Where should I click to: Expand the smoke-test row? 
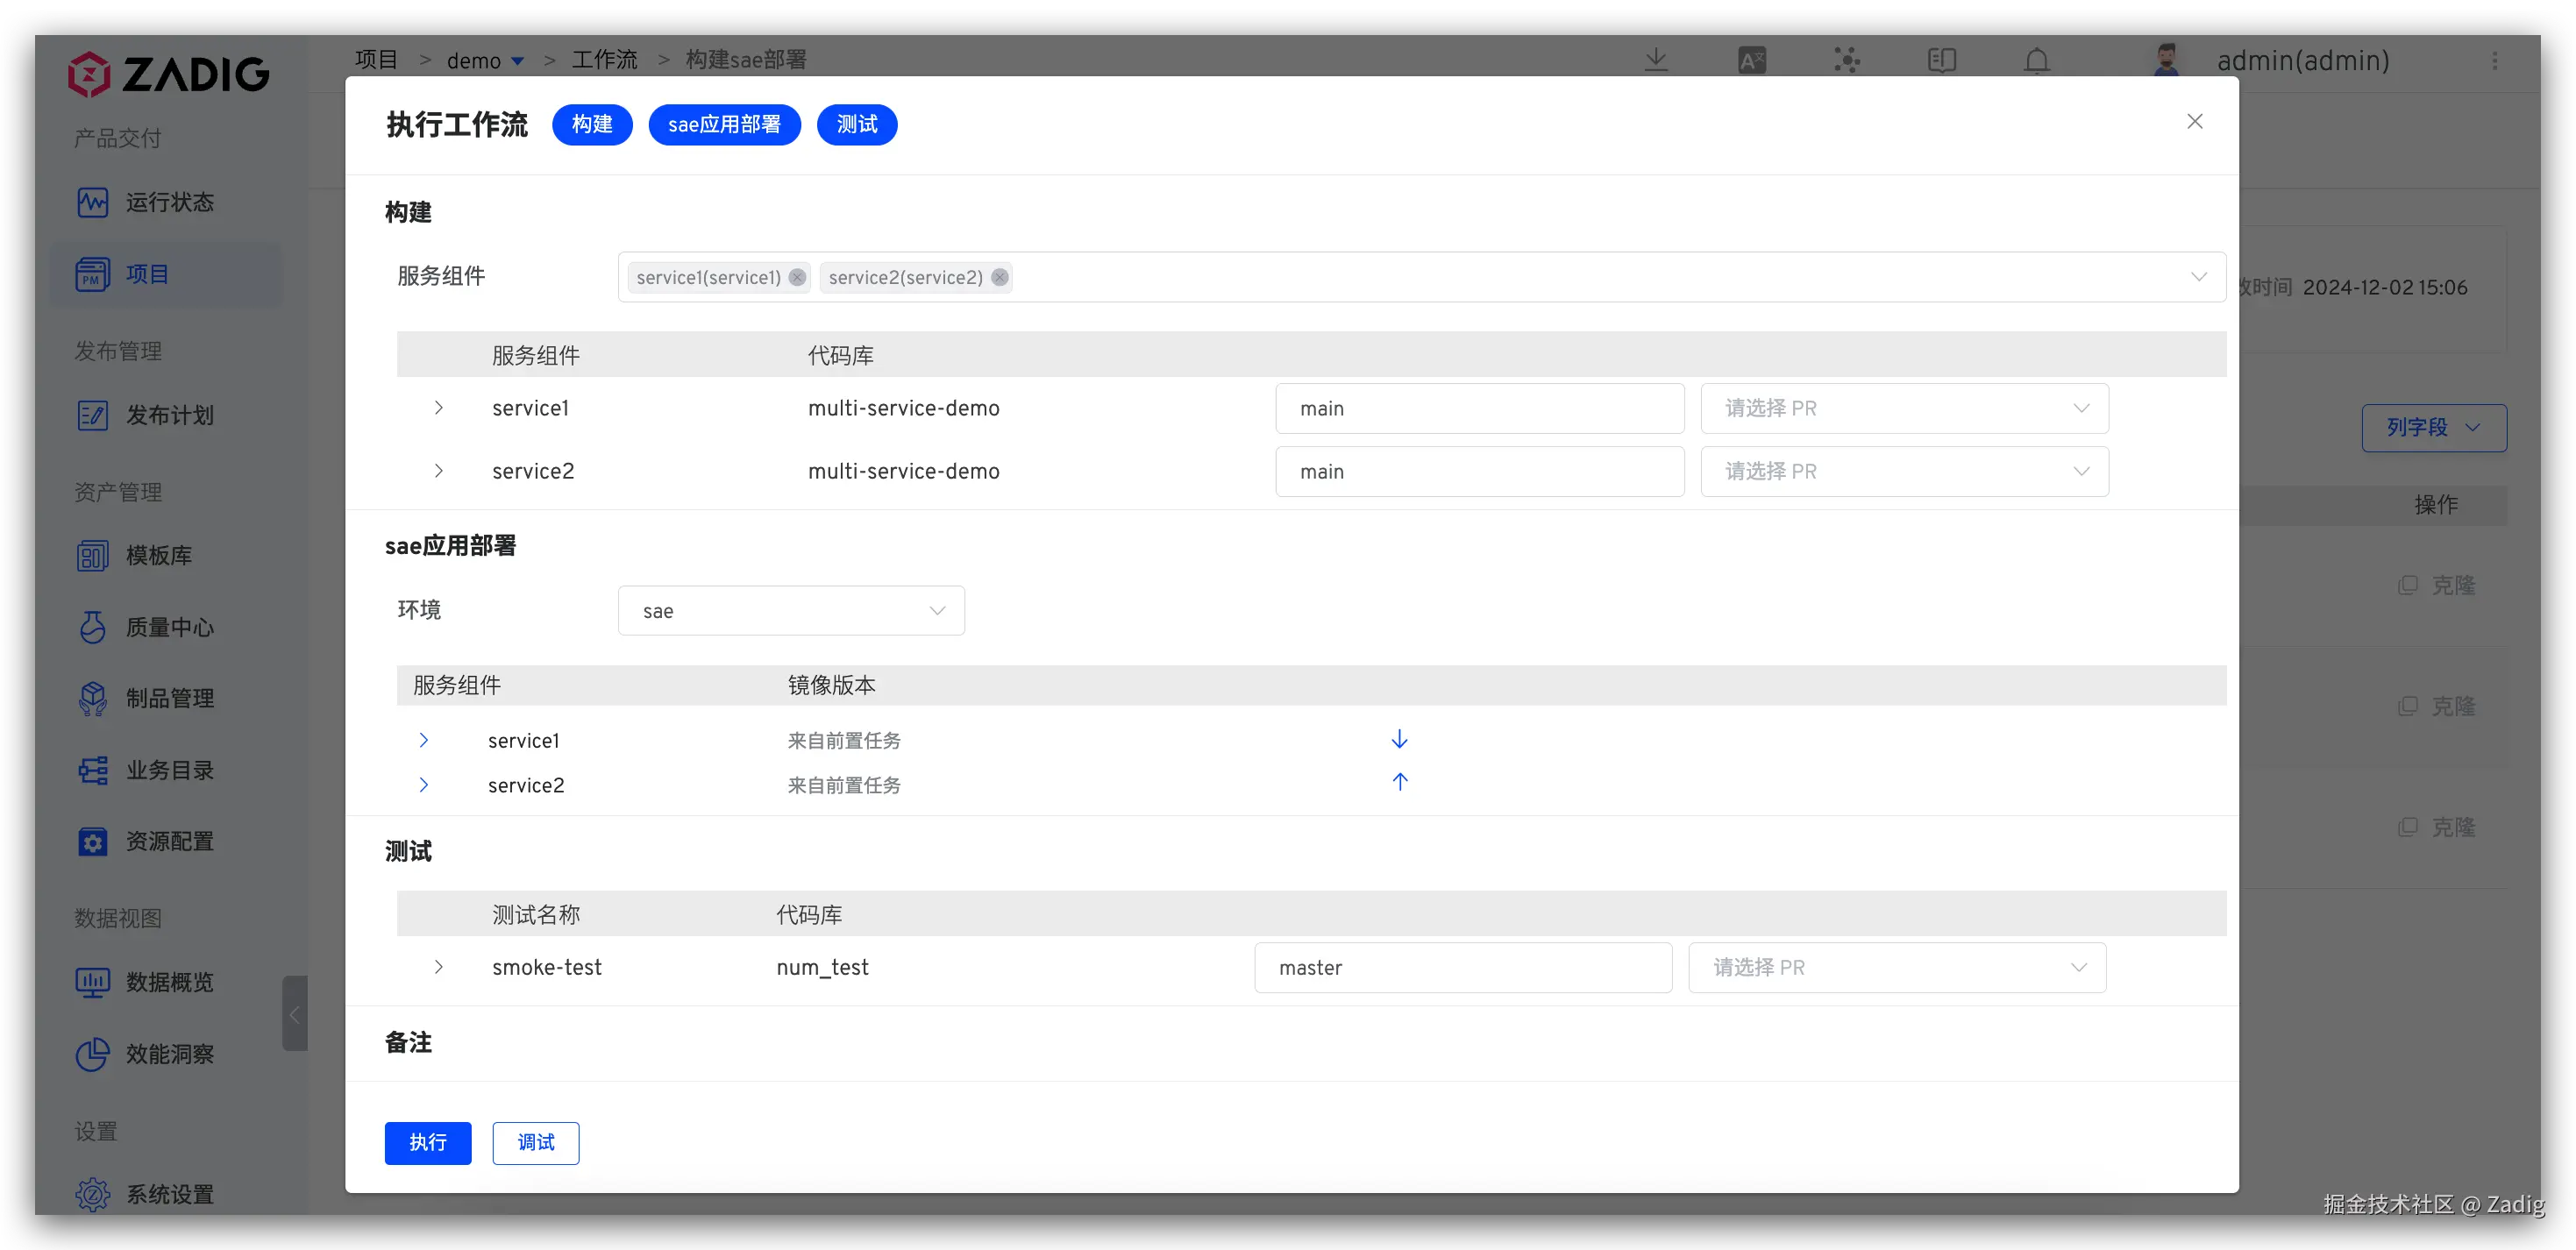click(x=438, y=967)
